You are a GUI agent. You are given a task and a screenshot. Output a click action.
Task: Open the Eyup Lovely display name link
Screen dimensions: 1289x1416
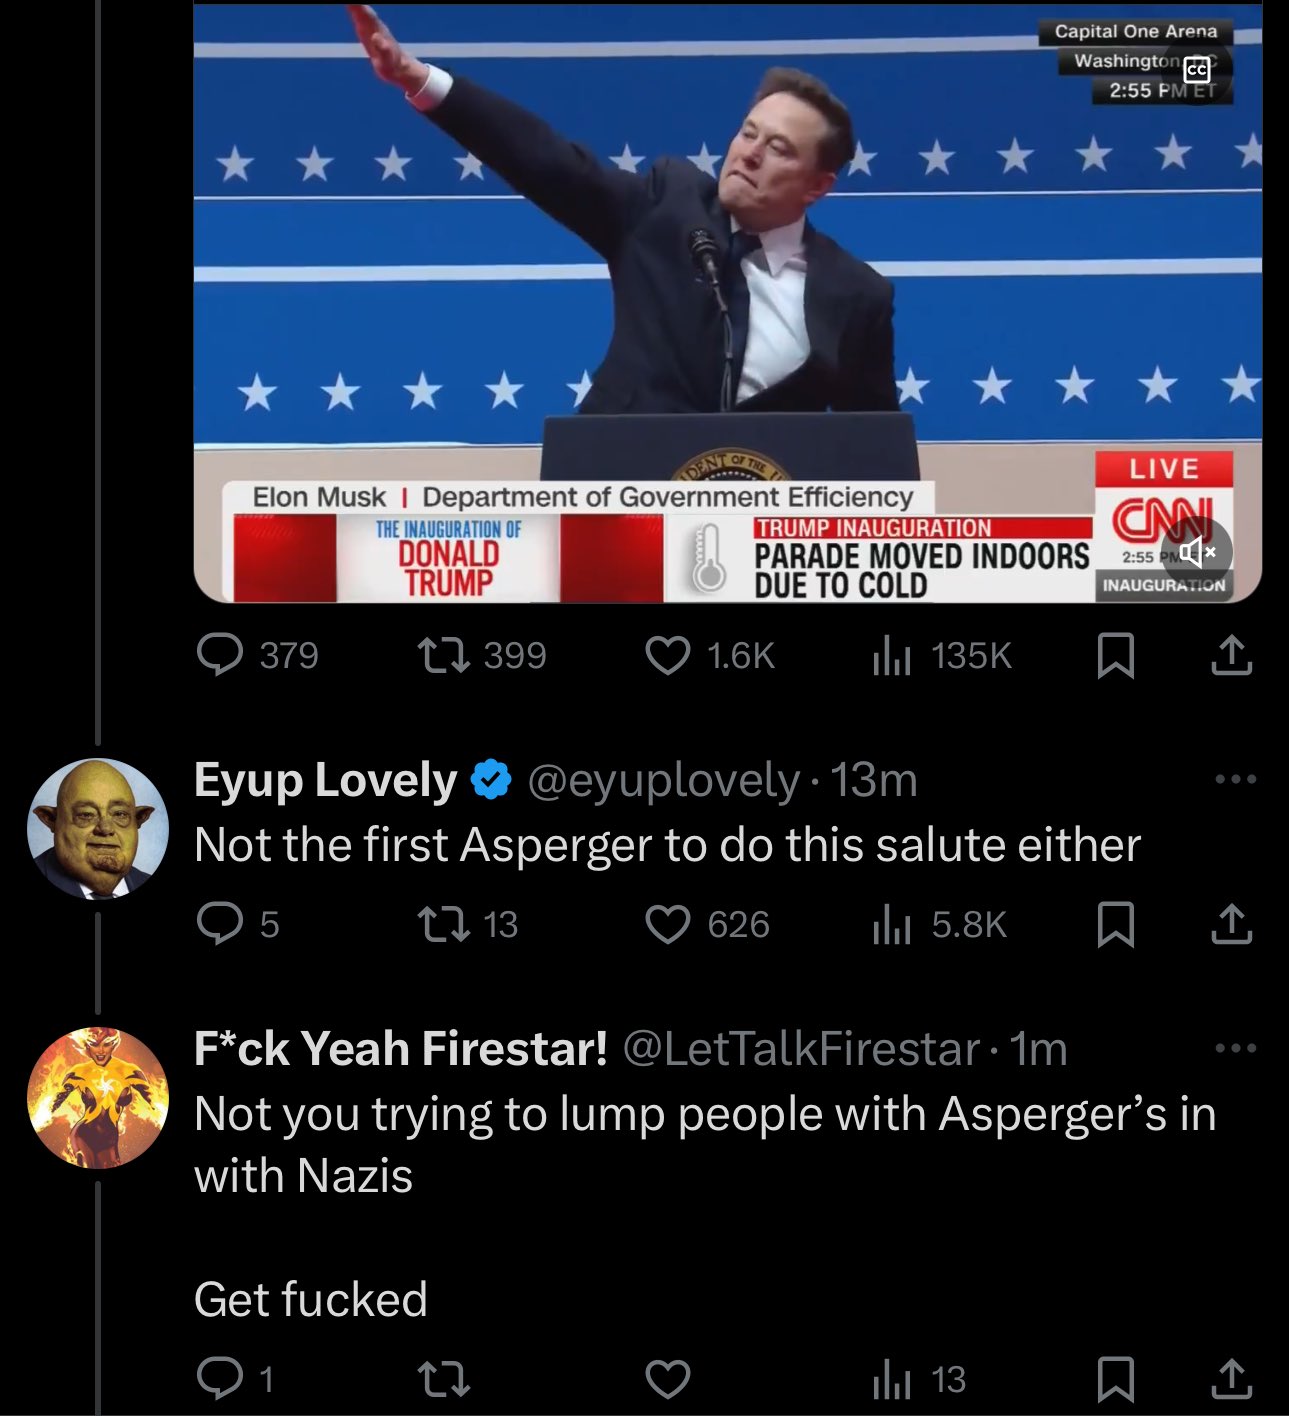tap(325, 780)
